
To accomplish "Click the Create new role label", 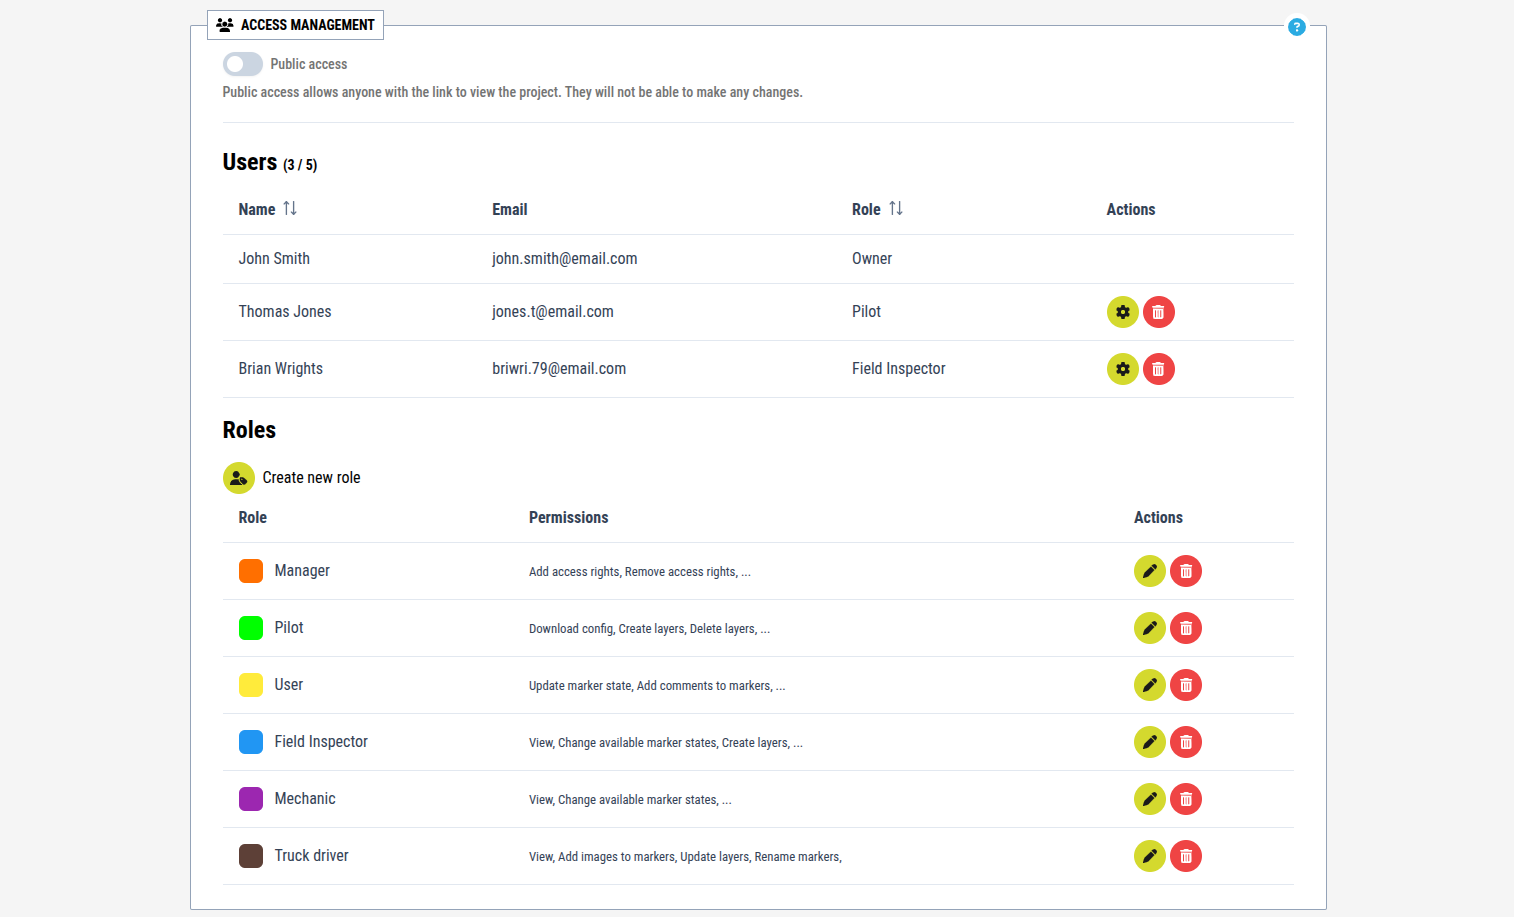I will pyautogui.click(x=311, y=478).
